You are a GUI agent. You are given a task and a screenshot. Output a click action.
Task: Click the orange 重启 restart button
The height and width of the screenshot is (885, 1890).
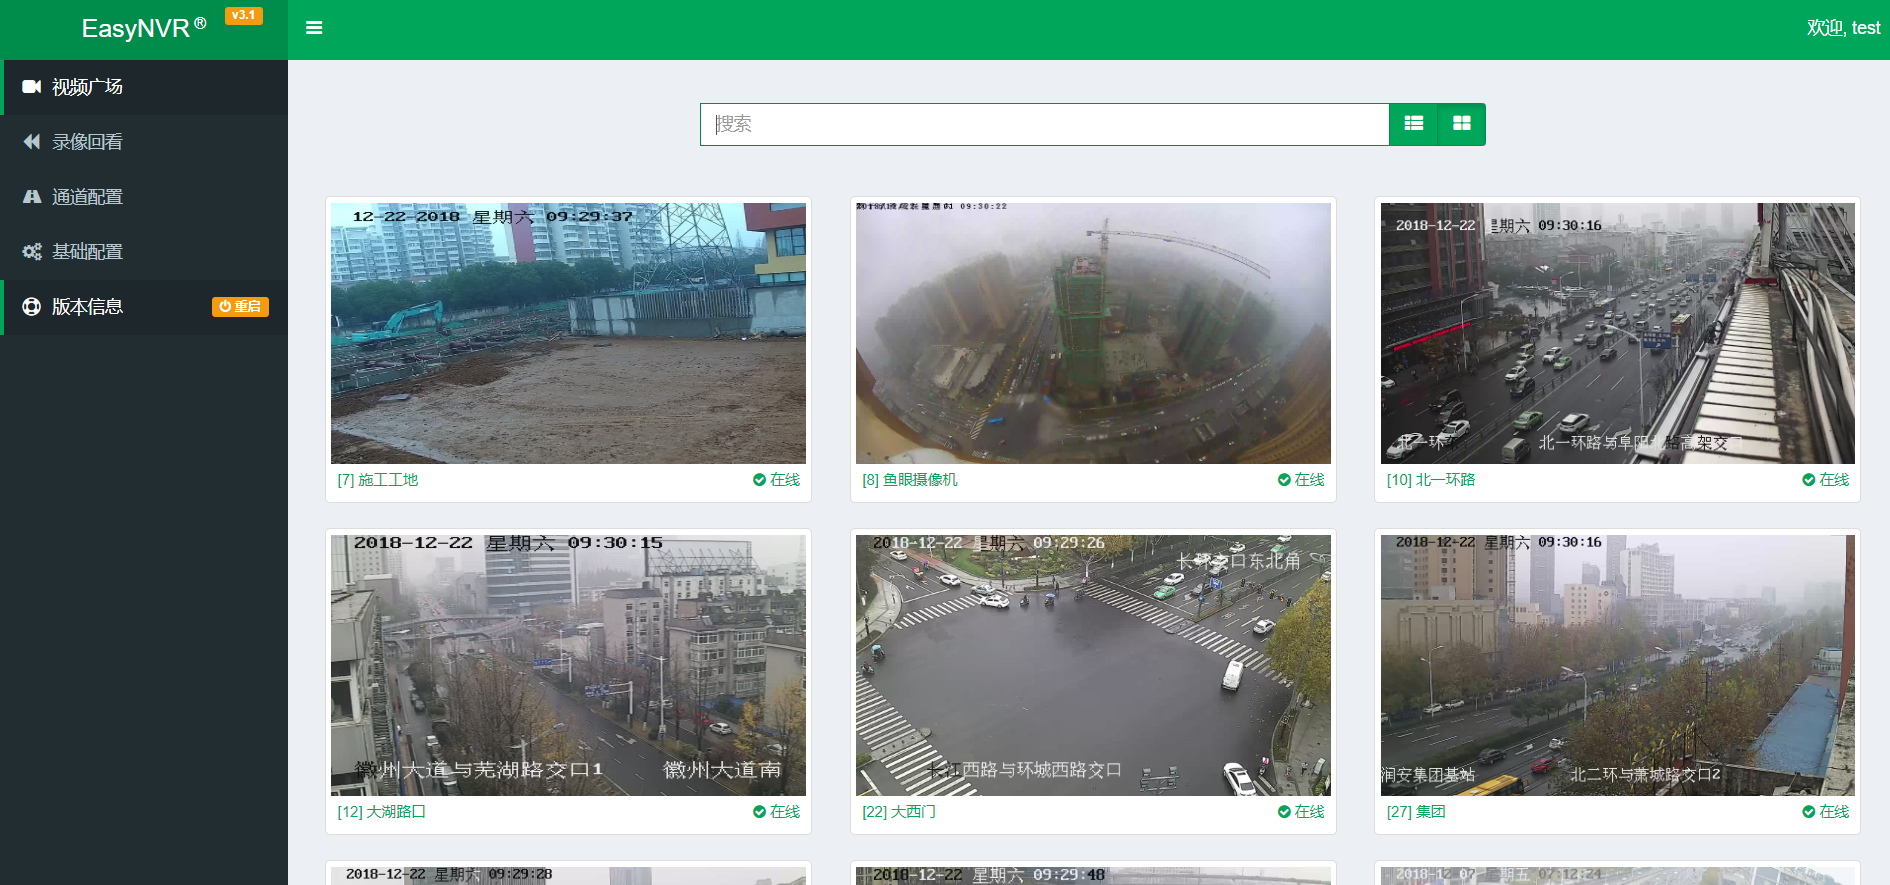240,307
